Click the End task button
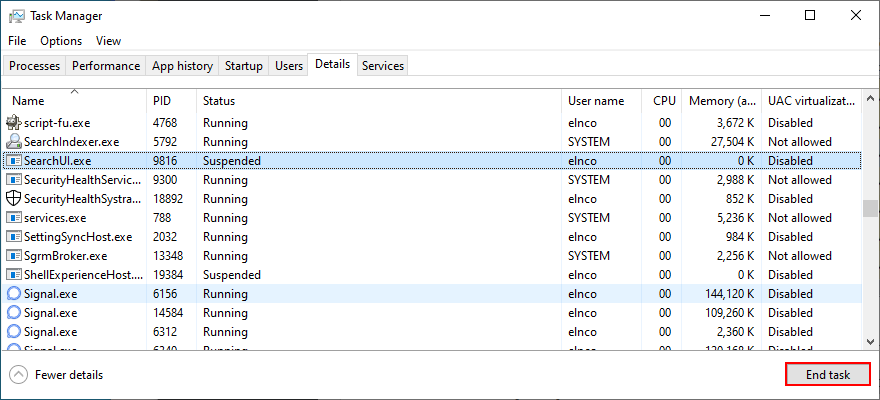 click(828, 375)
